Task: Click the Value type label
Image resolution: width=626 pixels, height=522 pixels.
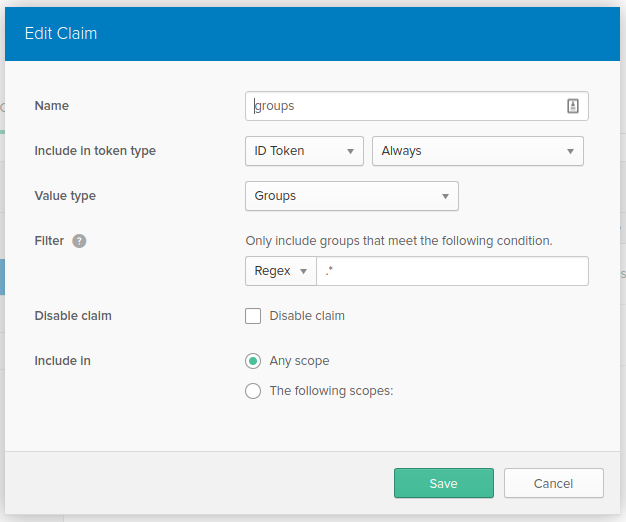Action: [x=65, y=196]
